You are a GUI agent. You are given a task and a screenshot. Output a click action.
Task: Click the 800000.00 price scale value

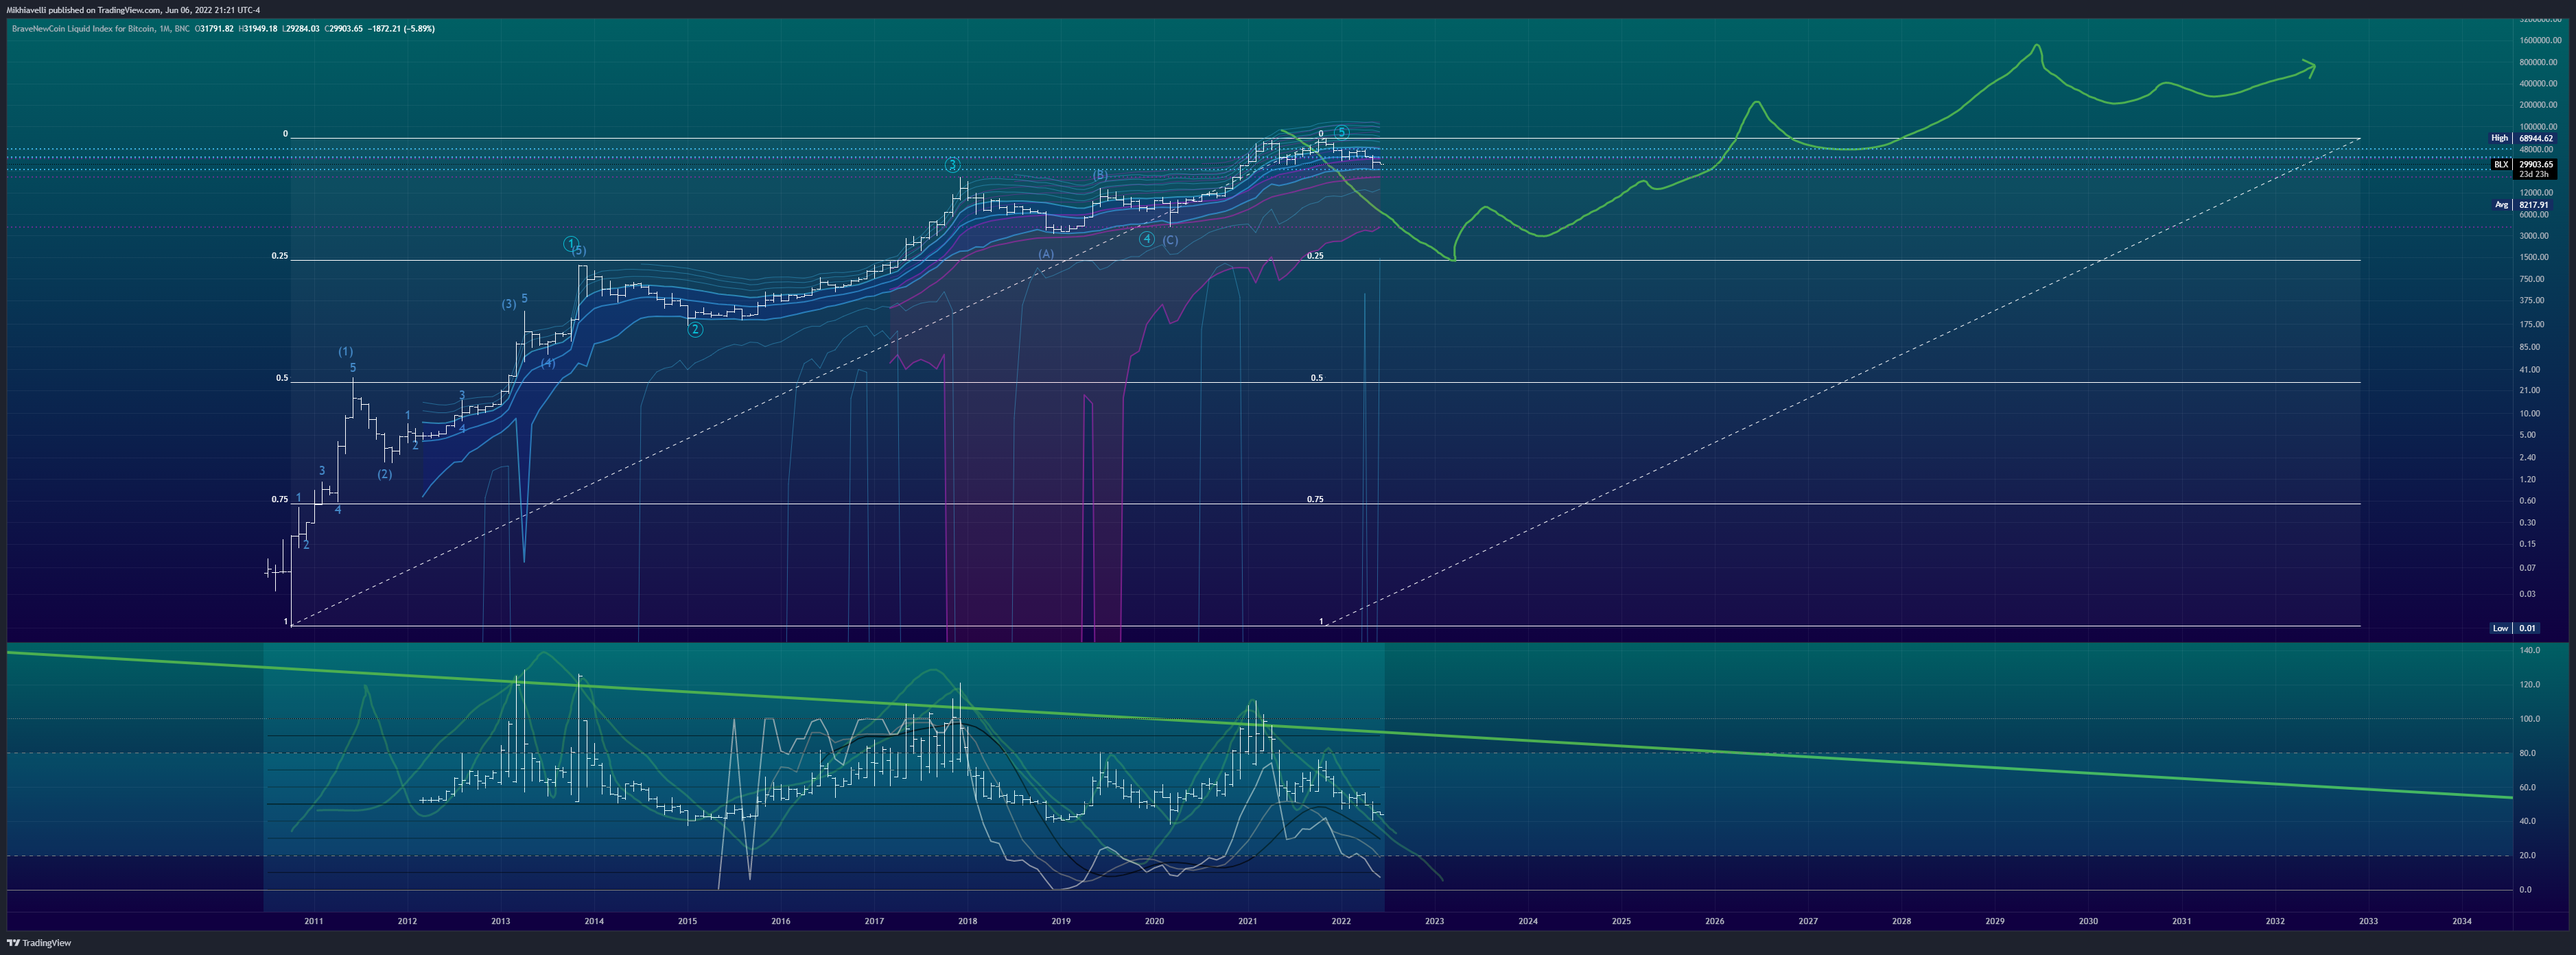[2540, 62]
